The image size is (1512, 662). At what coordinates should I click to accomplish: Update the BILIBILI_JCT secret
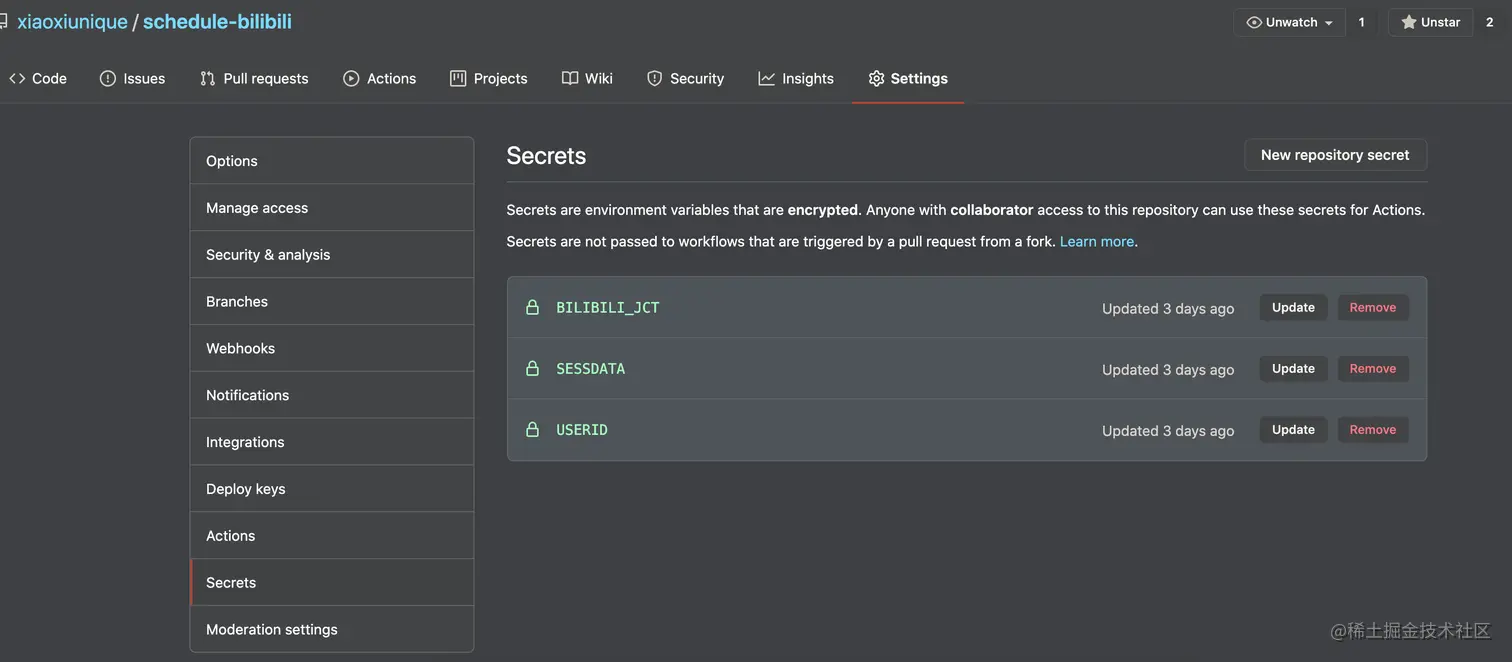click(x=1293, y=307)
